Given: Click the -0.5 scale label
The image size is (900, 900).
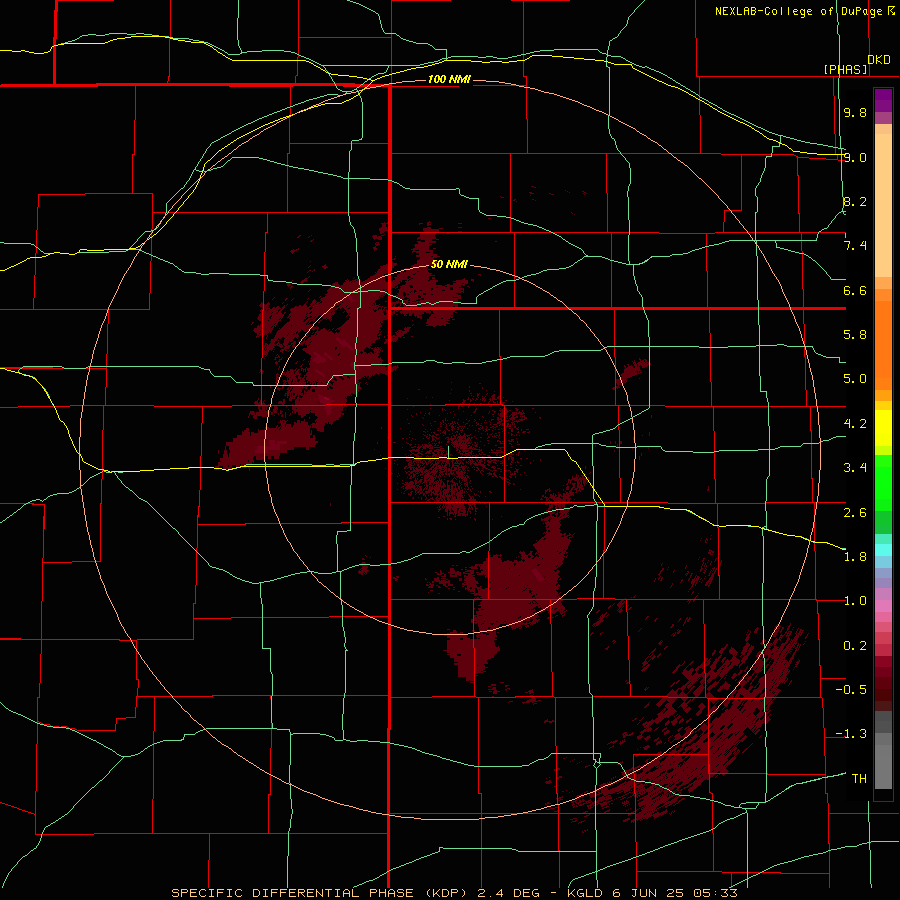Looking at the screenshot, I should (851, 690).
